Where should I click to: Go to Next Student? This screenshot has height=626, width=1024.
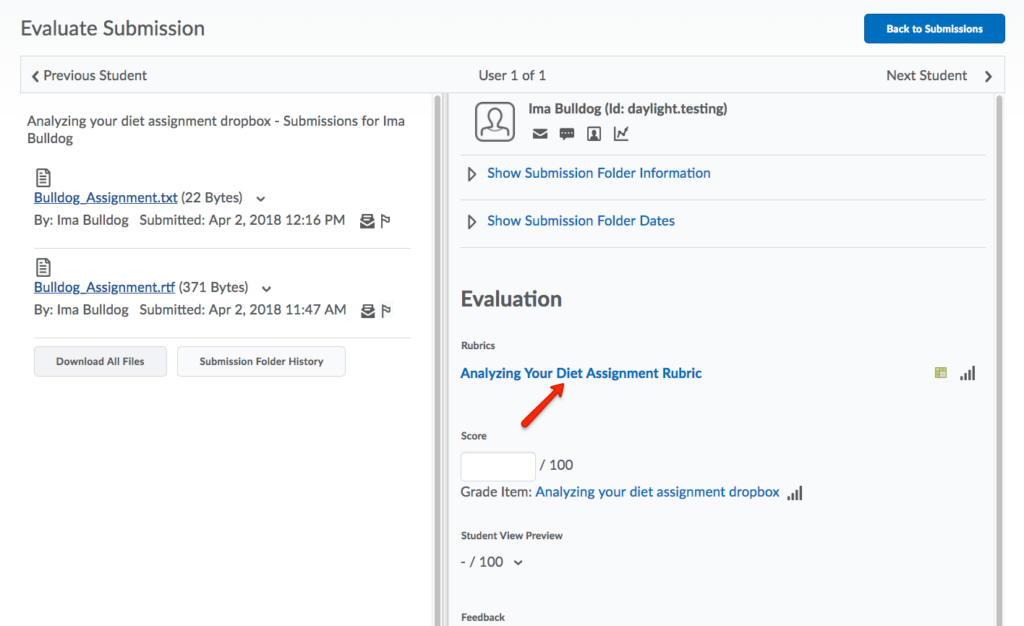[938, 75]
